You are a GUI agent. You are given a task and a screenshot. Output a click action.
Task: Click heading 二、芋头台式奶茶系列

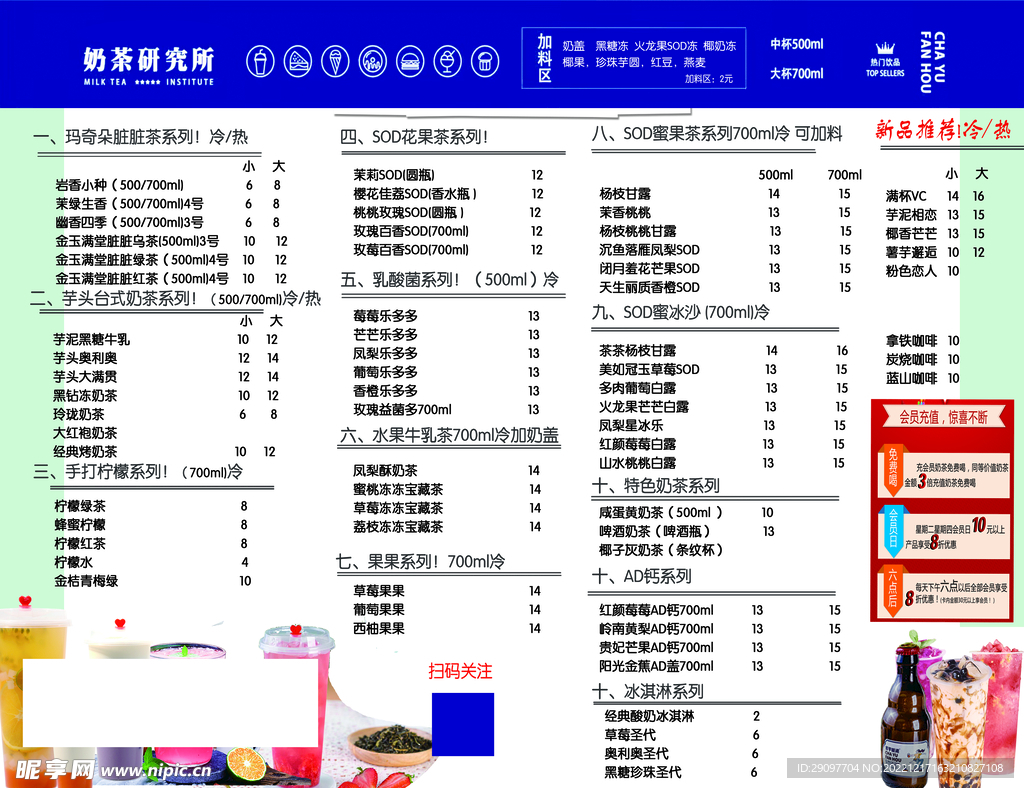pyautogui.click(x=175, y=299)
